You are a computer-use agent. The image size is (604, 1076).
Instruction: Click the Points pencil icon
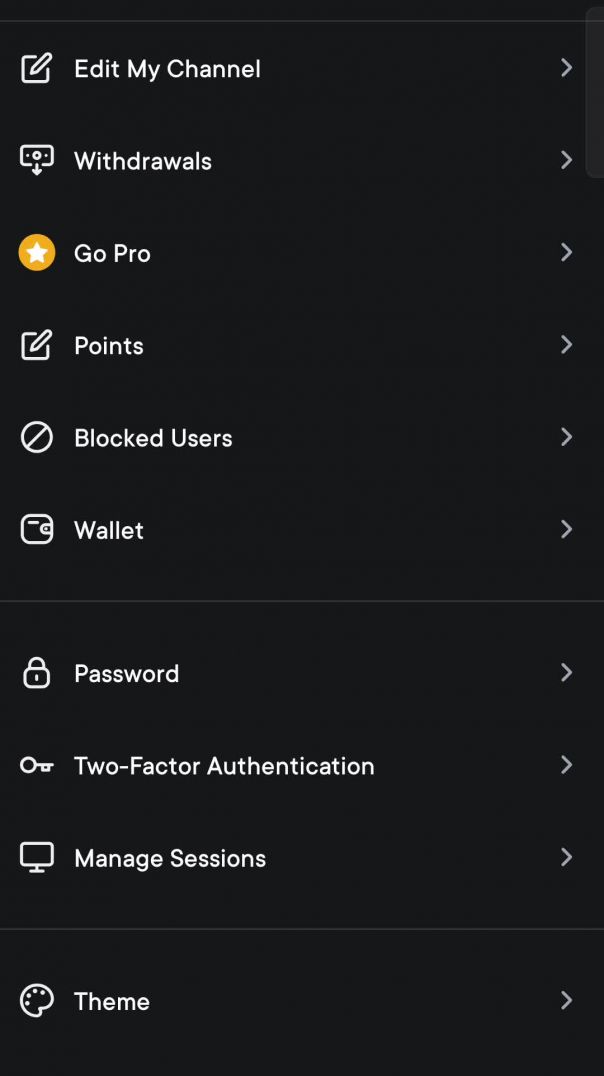37,346
